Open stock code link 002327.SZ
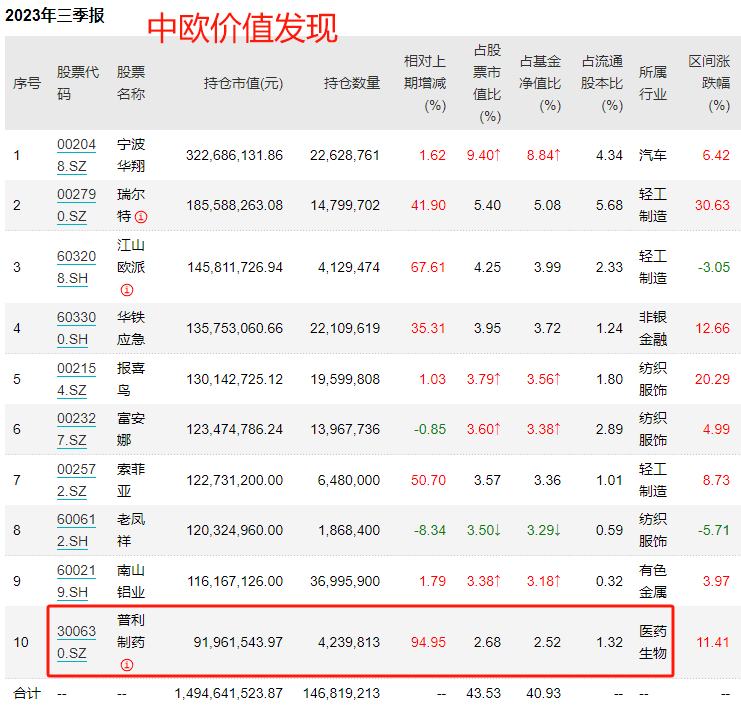 tap(76, 429)
